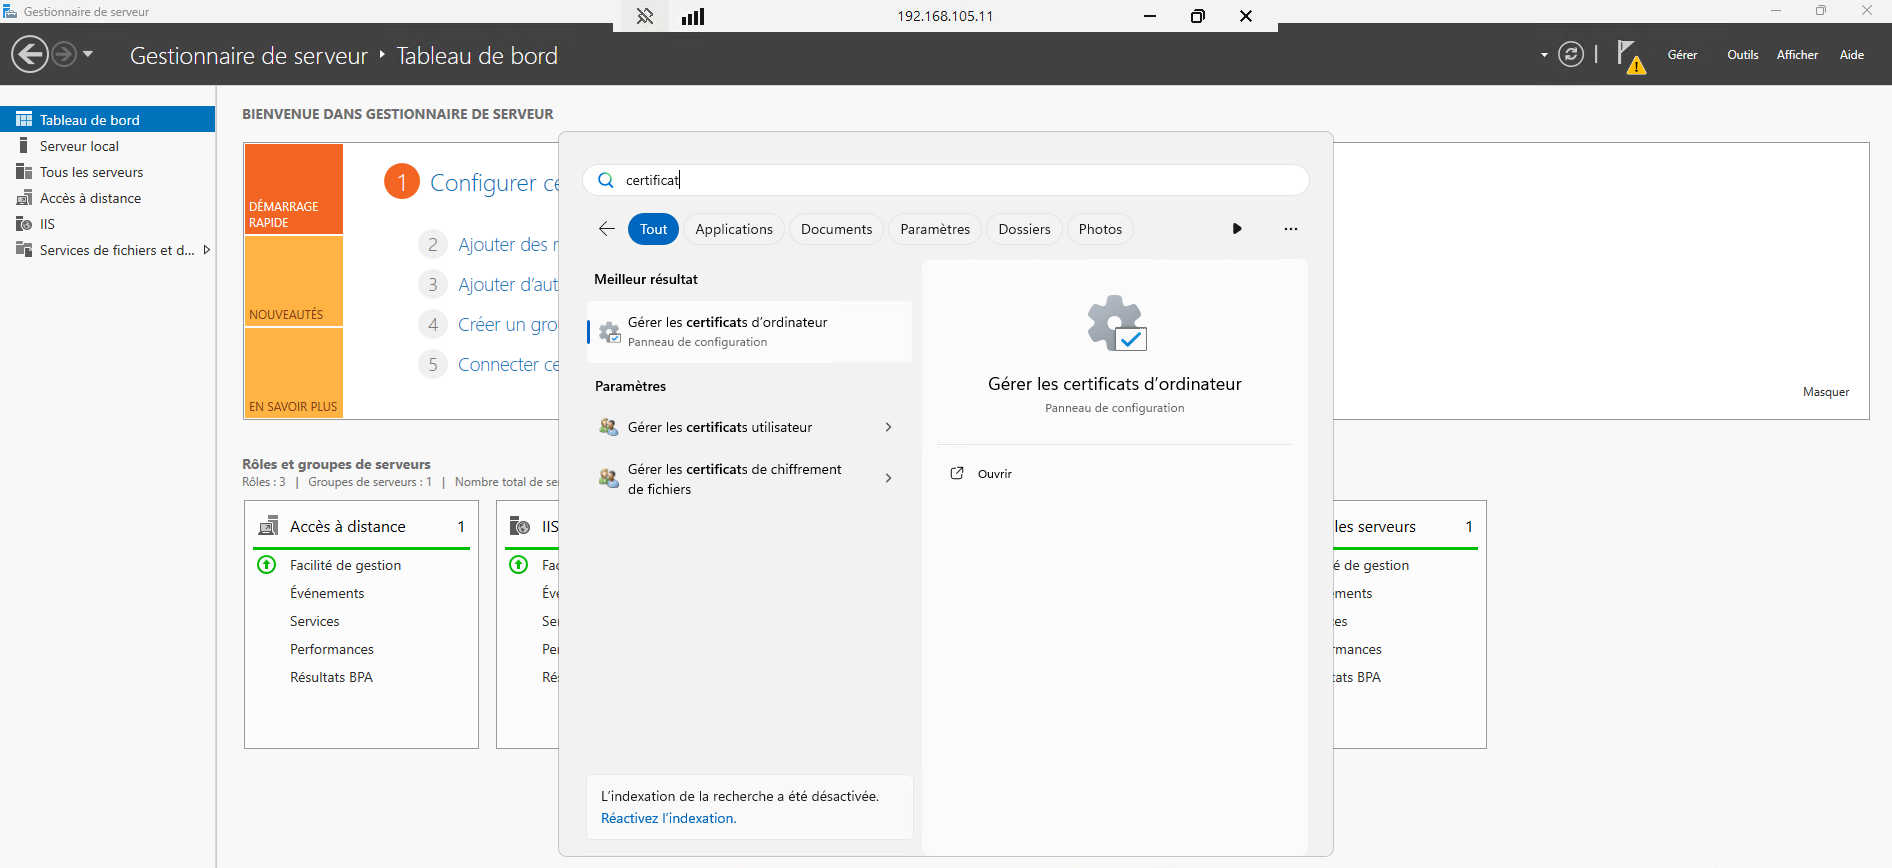Open the three-dot more options in search

click(x=1290, y=229)
